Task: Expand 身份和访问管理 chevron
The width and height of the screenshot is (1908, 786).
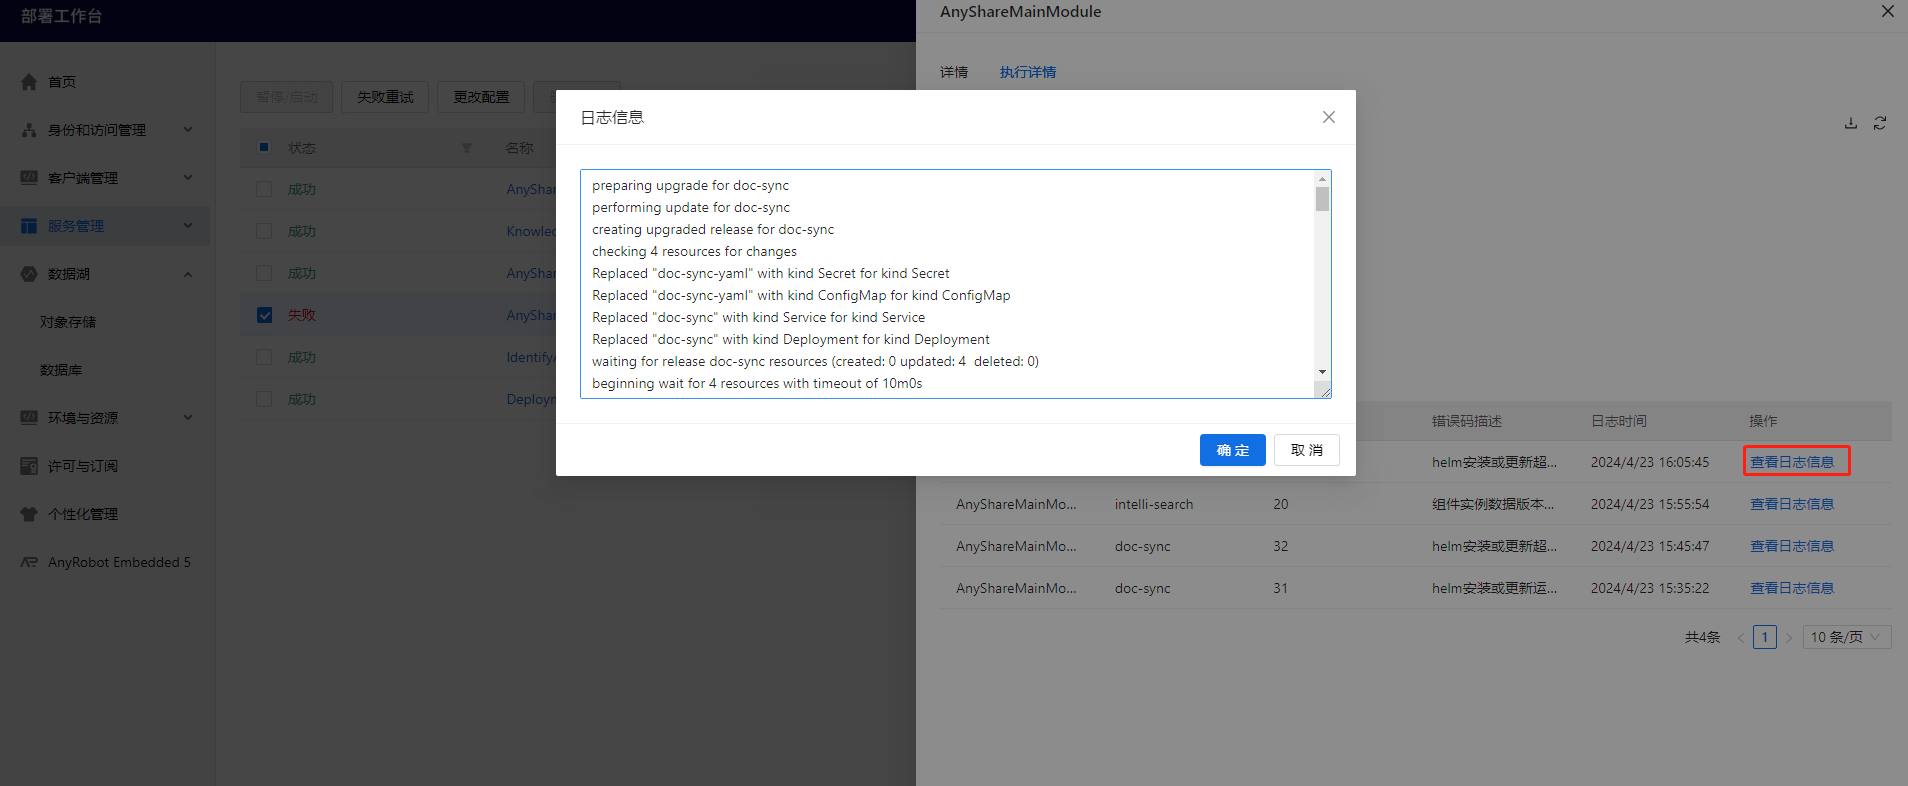Action: tap(188, 129)
